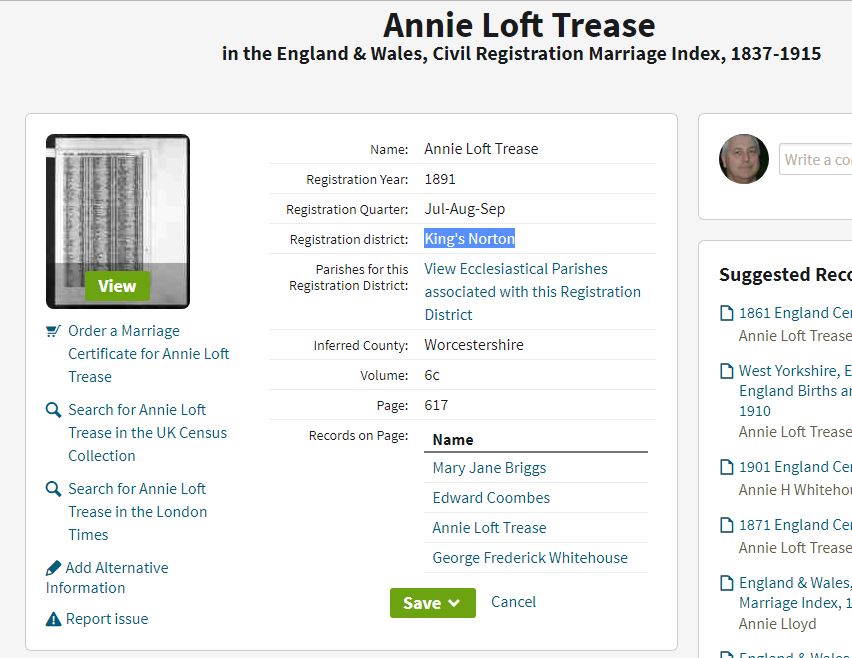852x658 pixels.
Task: Click the document icon beside West Yorkshire record
Action: (726, 371)
